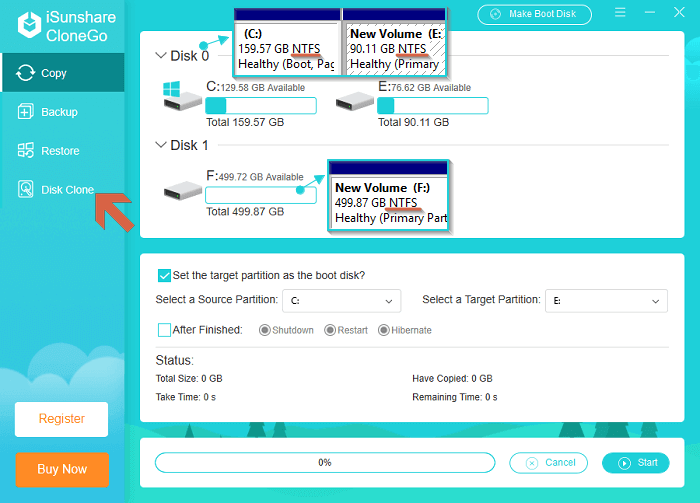Viewport: 700px width, 503px height.
Task: Switch to the Restore tab
Action: tap(63, 150)
